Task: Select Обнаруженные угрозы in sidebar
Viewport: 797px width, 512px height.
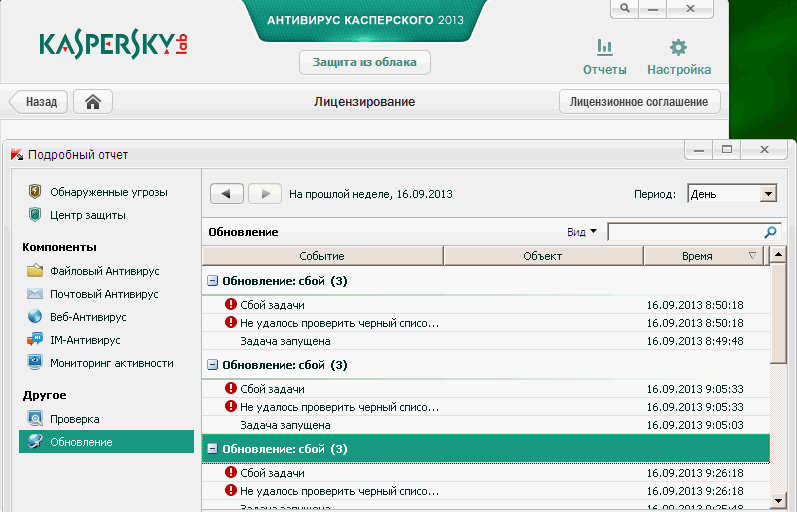Action: 108,192
